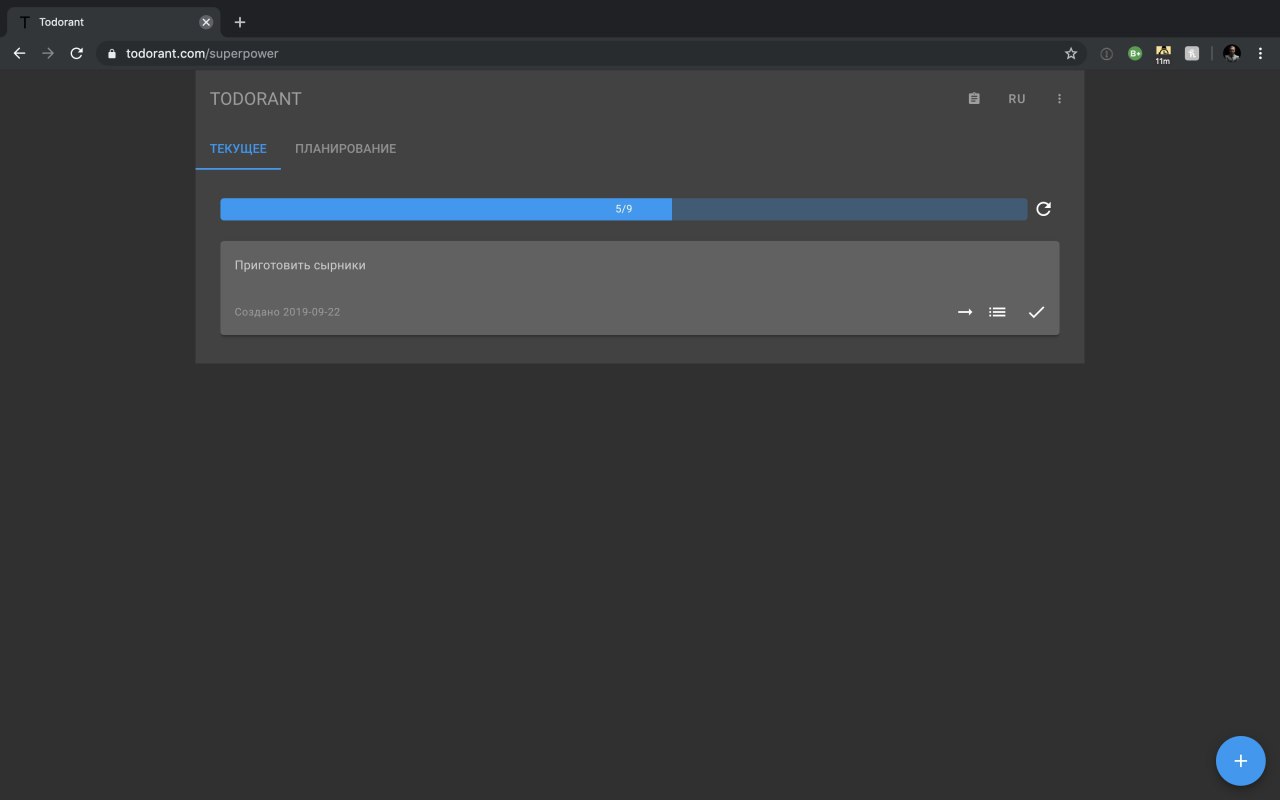Break down the todo with list icon
Viewport: 1280px width, 800px height.
[x=997, y=312]
